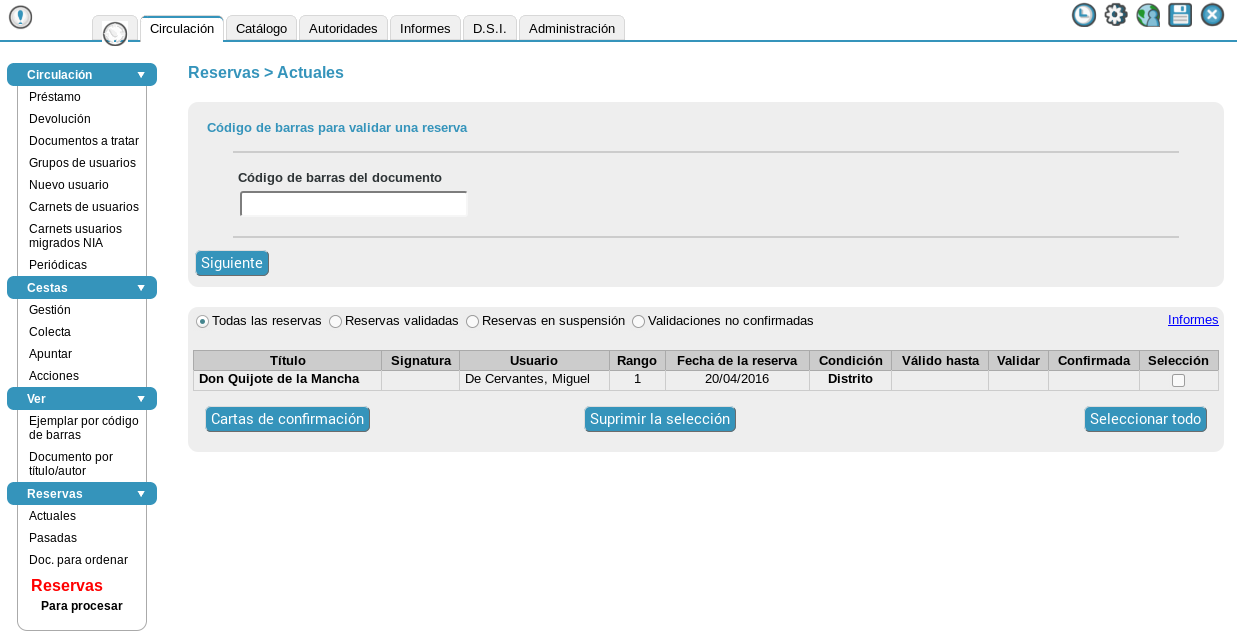Select Validaciones no confirmadas option
1237x632 pixels.
[639, 322]
